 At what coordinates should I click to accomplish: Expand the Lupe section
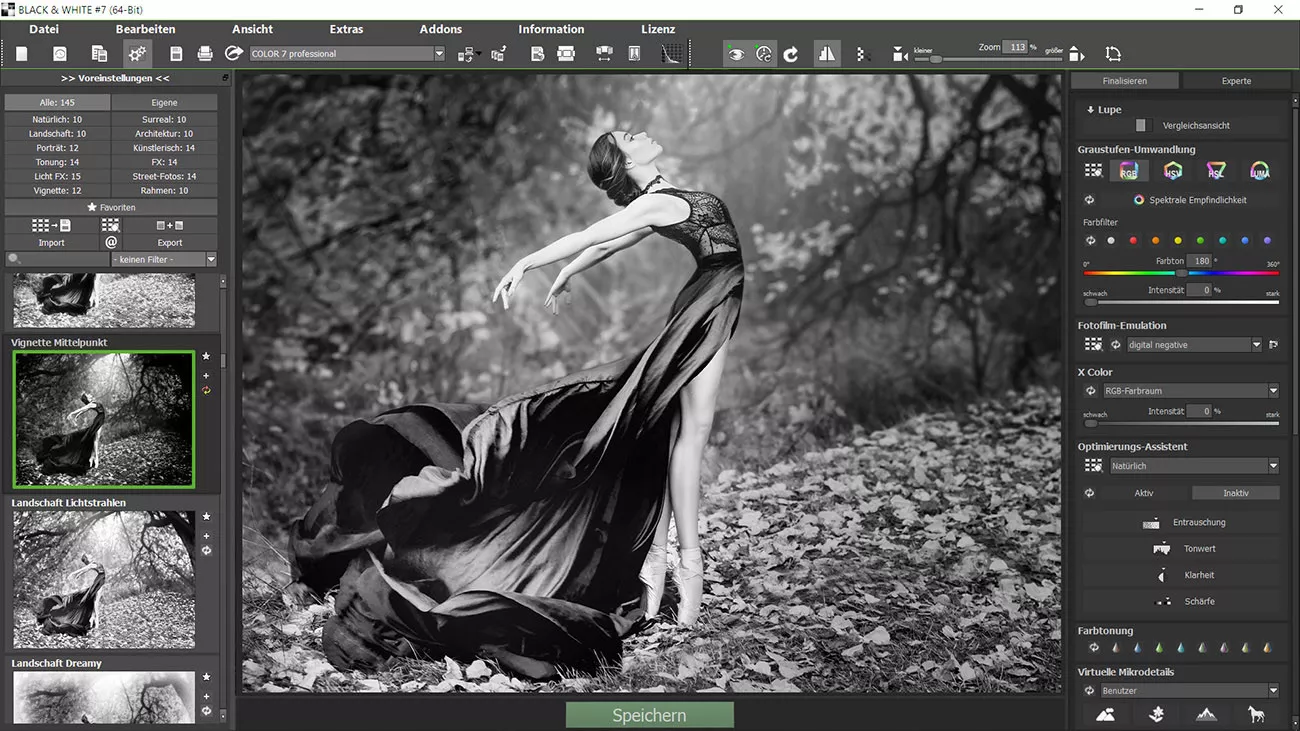(x=1104, y=110)
